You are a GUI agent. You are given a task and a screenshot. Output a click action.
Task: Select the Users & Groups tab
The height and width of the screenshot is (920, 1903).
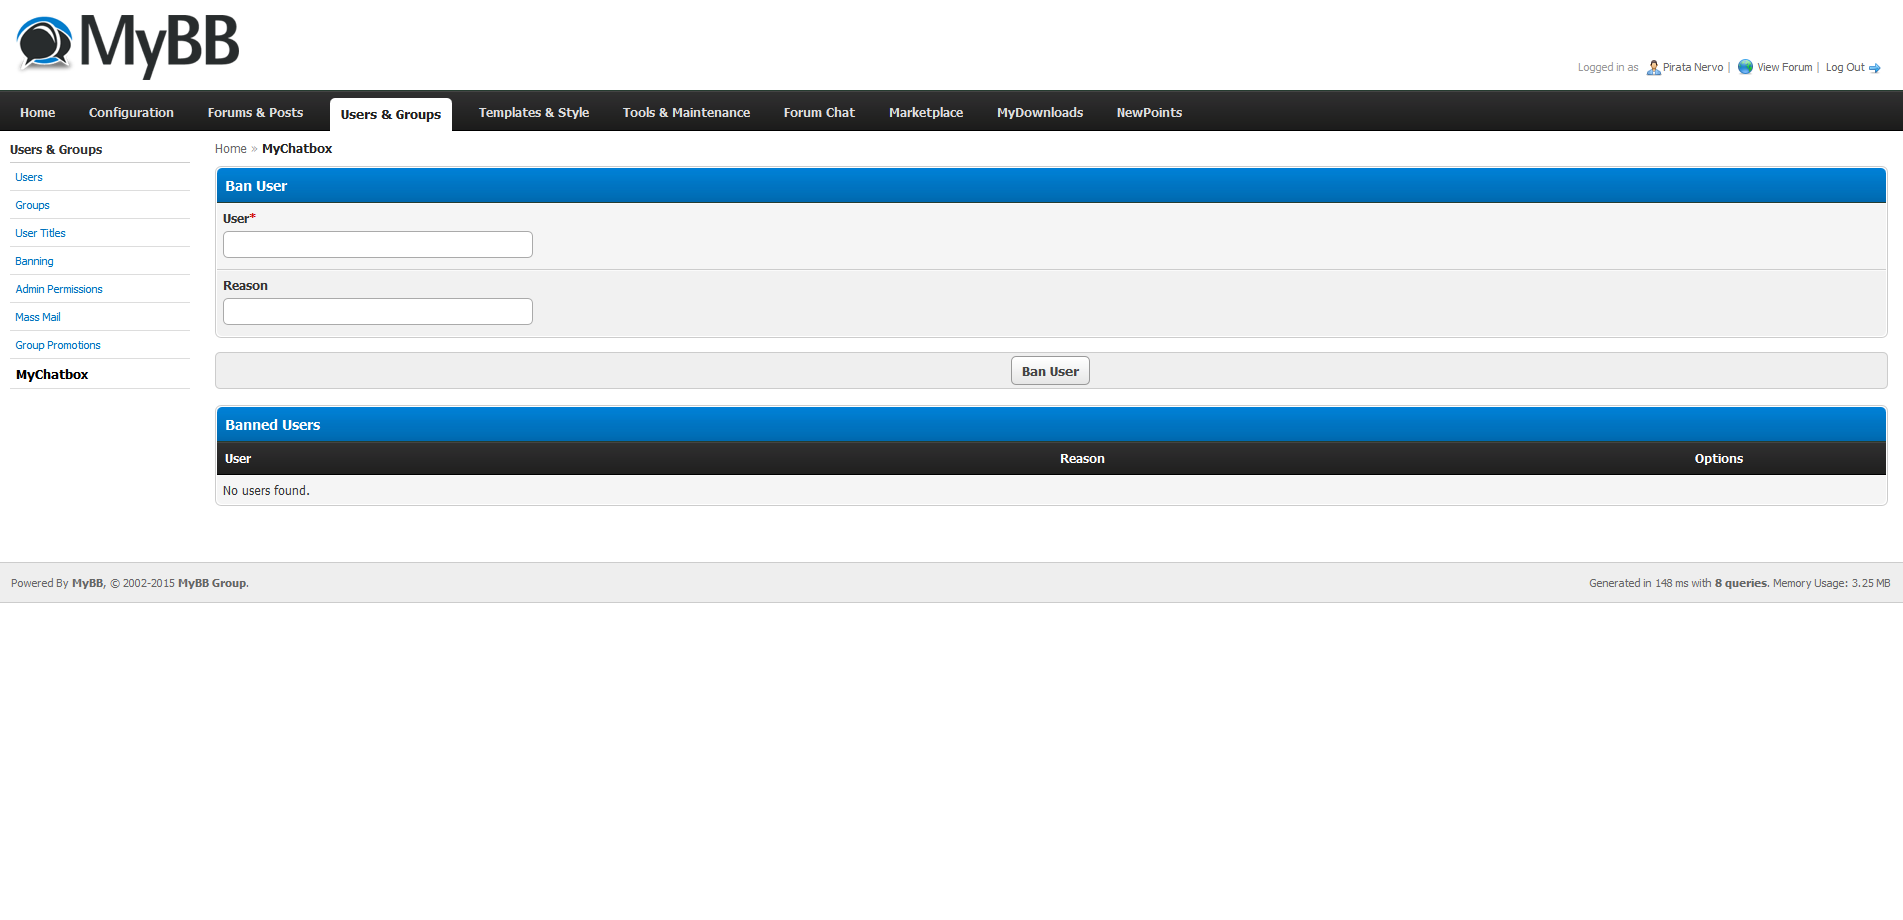coord(391,114)
